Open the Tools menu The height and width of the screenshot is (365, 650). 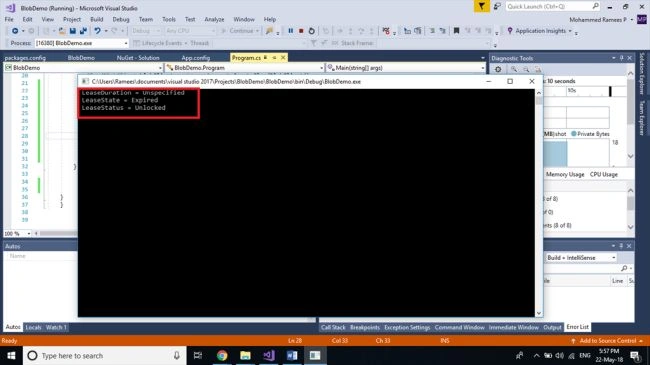coord(169,19)
